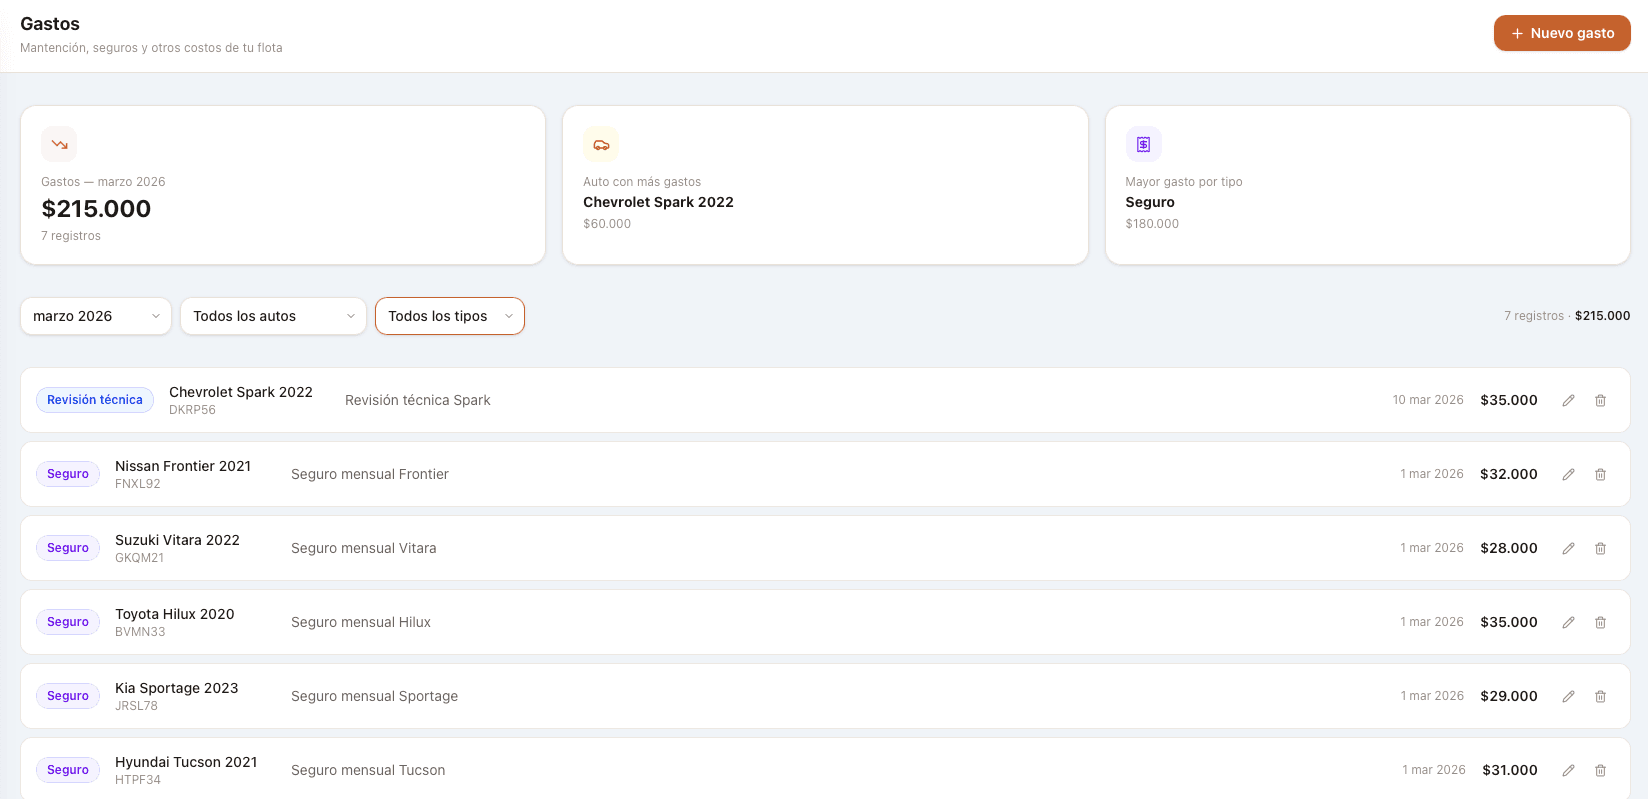Click the $215.000 total in Gastos card
The width and height of the screenshot is (1648, 799).
[96, 209]
